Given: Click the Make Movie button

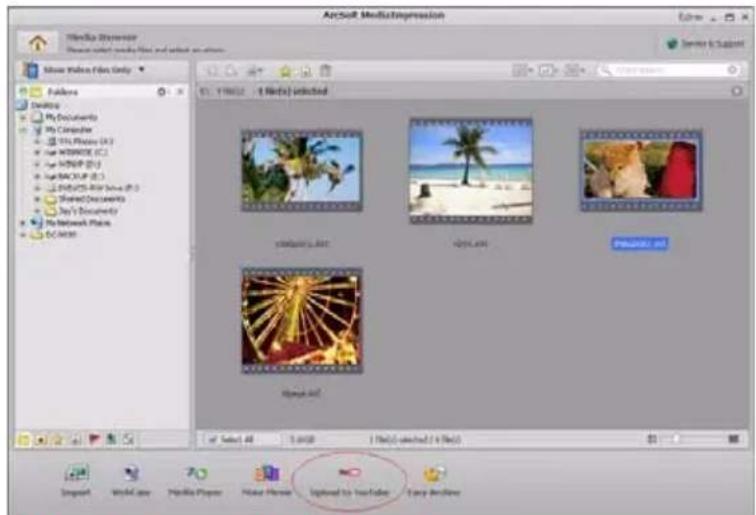Looking at the screenshot, I should (267, 480).
